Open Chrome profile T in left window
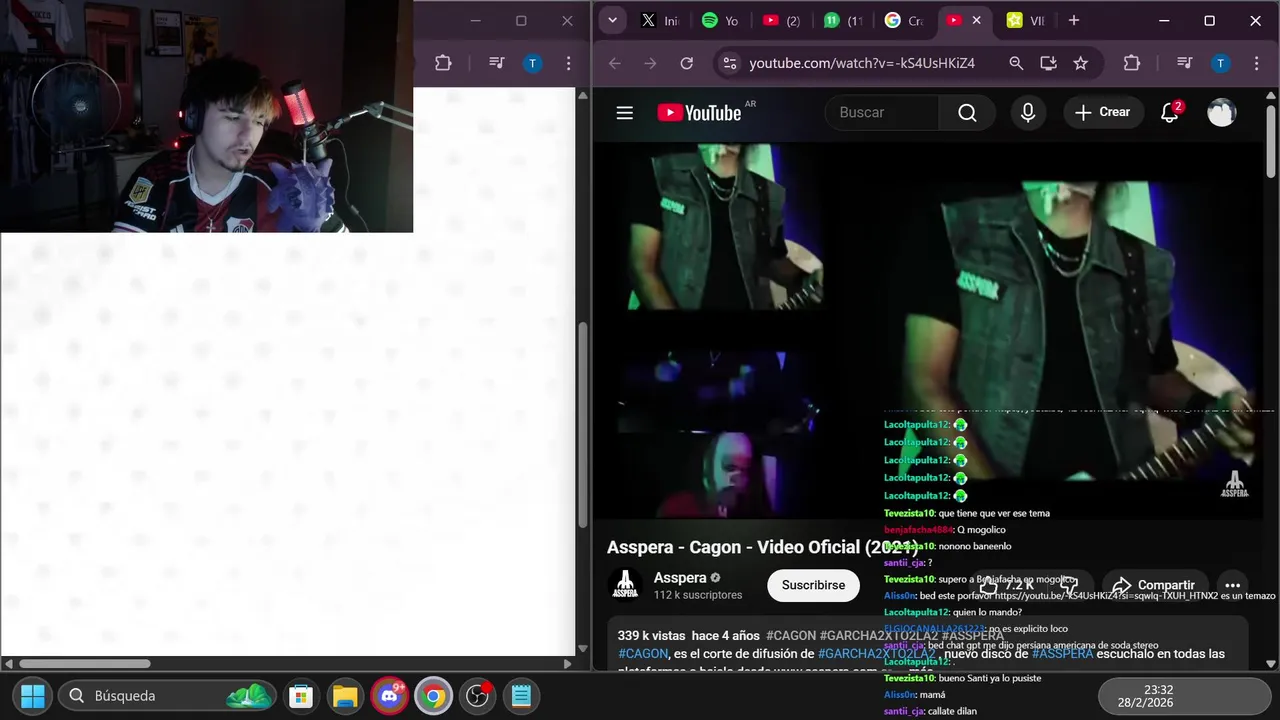Image resolution: width=1280 pixels, height=720 pixels. tap(532, 63)
